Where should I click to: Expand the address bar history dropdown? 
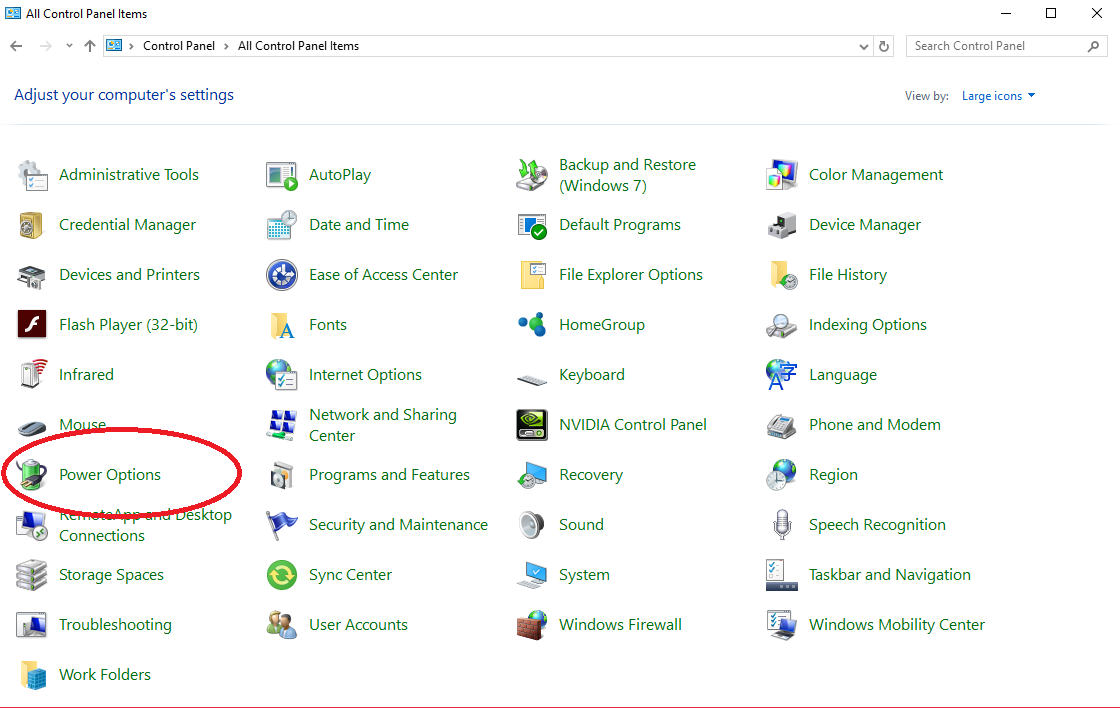[x=864, y=46]
